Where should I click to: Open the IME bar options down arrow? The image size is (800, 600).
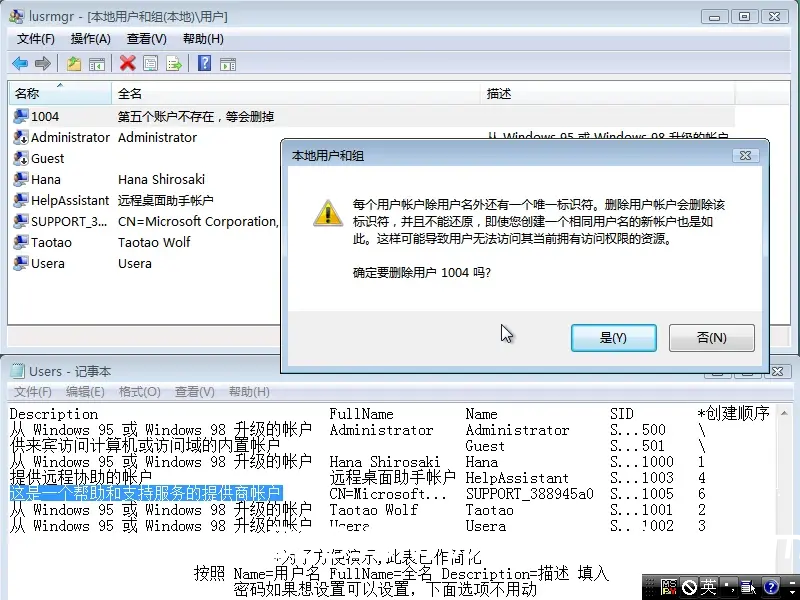(x=792, y=592)
